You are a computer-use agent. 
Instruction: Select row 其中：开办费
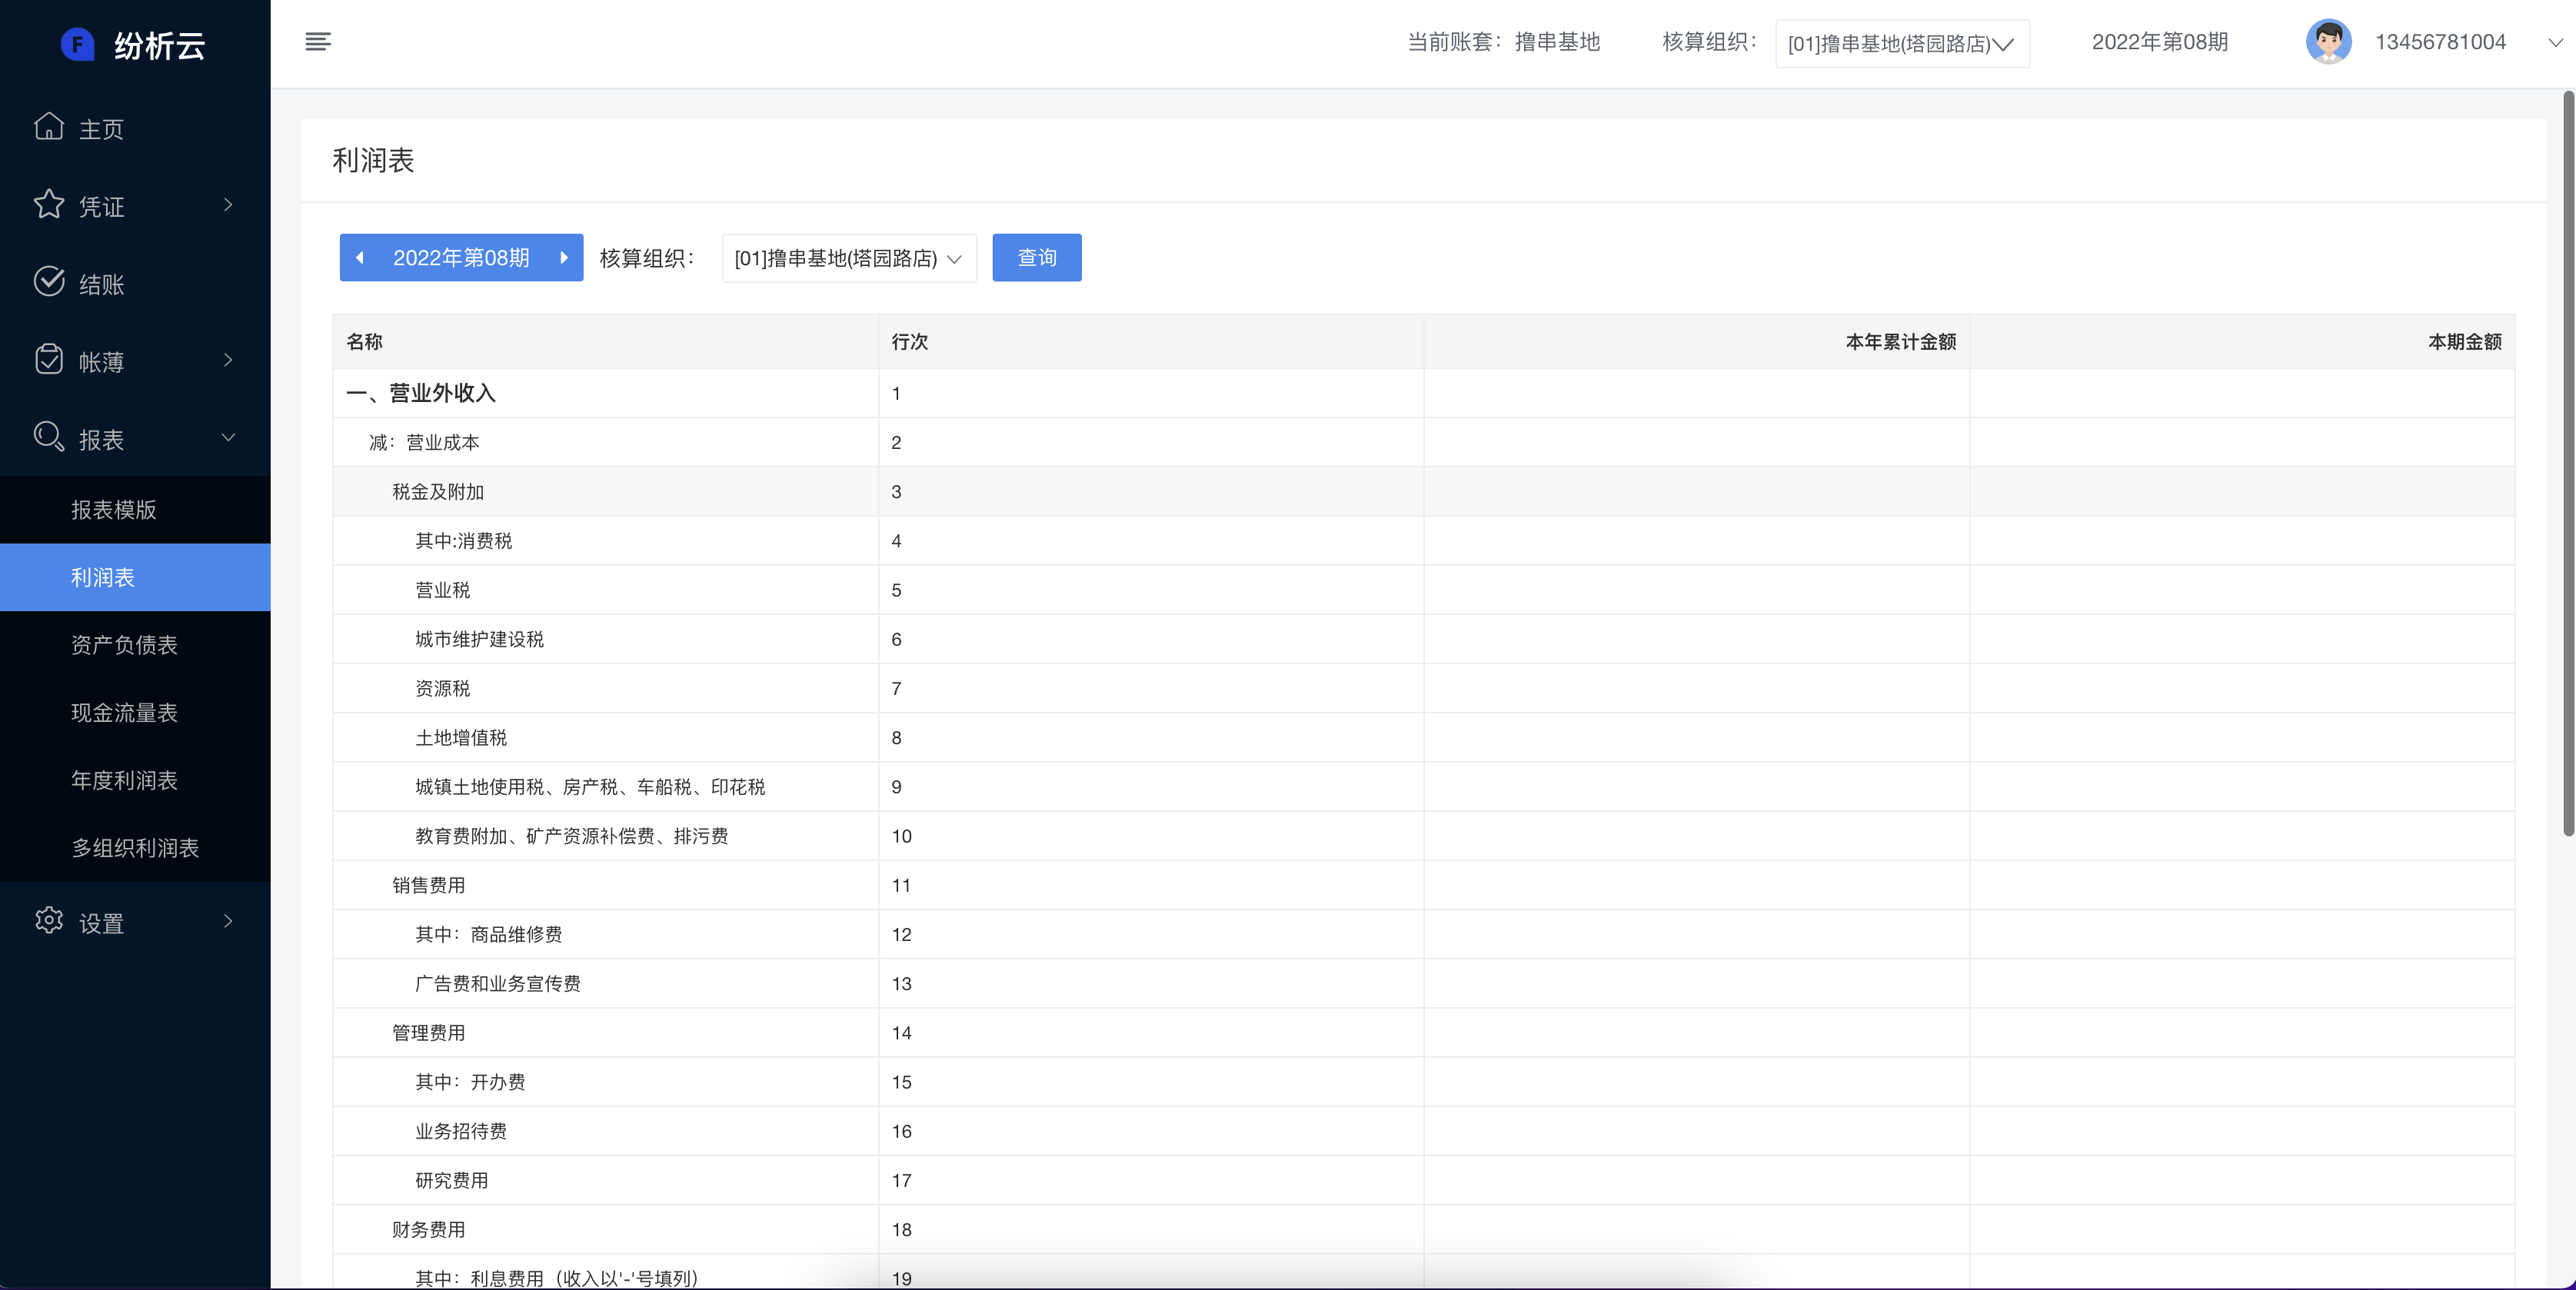coord(1424,1082)
